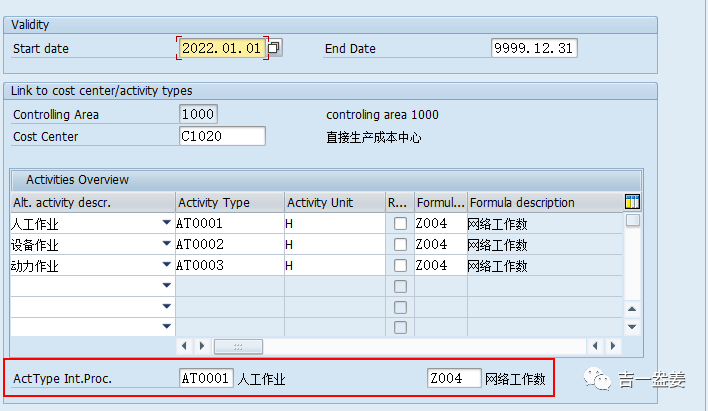Click the R... column header

(x=400, y=202)
